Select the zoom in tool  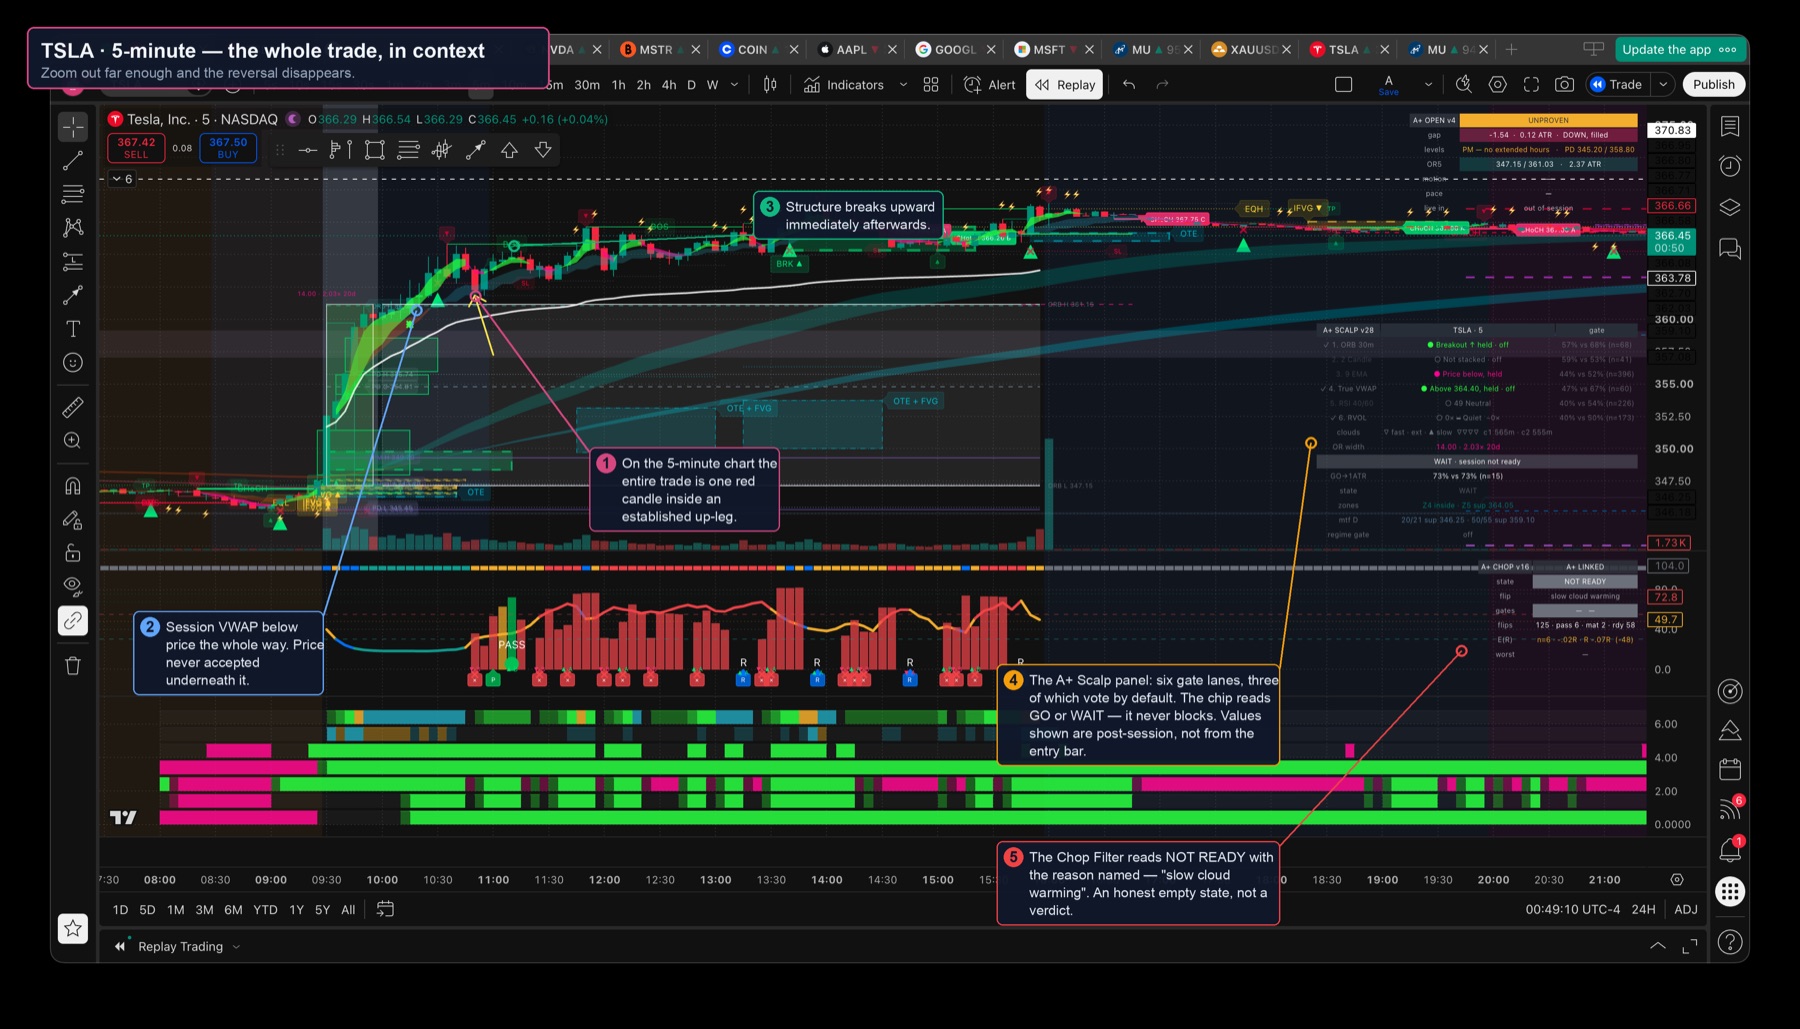(x=73, y=441)
